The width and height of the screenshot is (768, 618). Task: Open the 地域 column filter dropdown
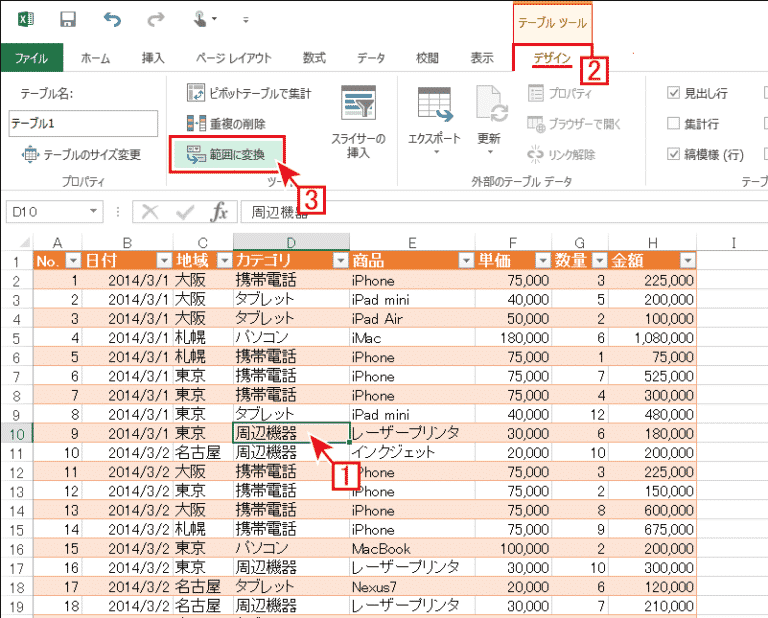click(x=224, y=261)
